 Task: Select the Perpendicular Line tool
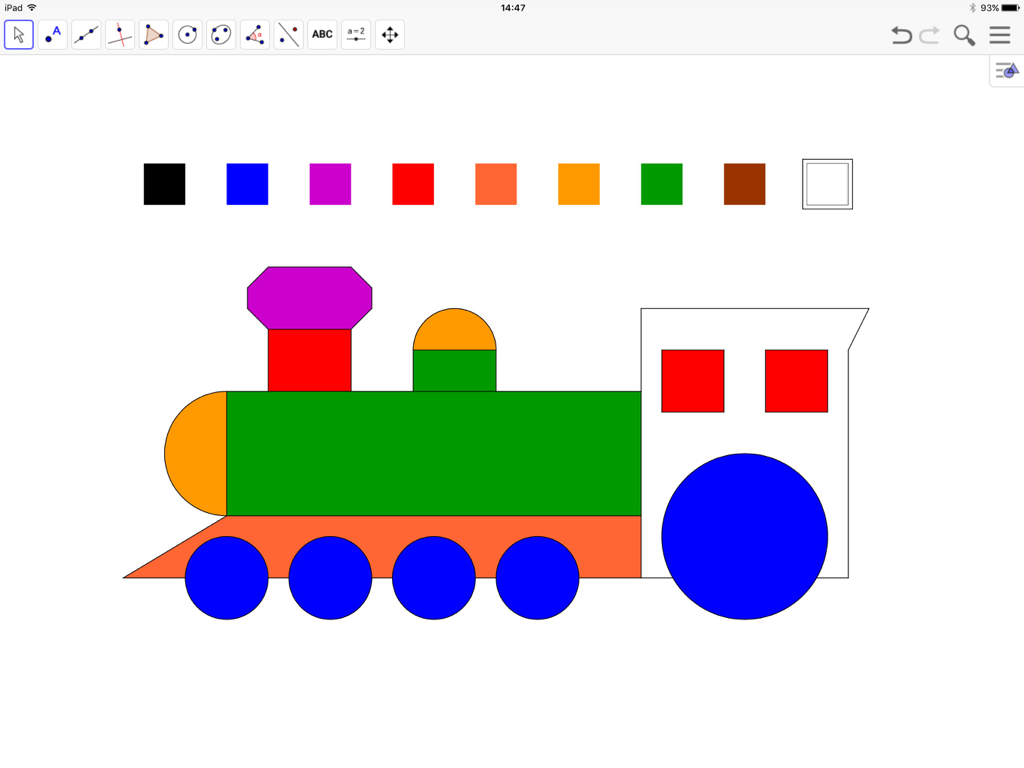click(119, 34)
